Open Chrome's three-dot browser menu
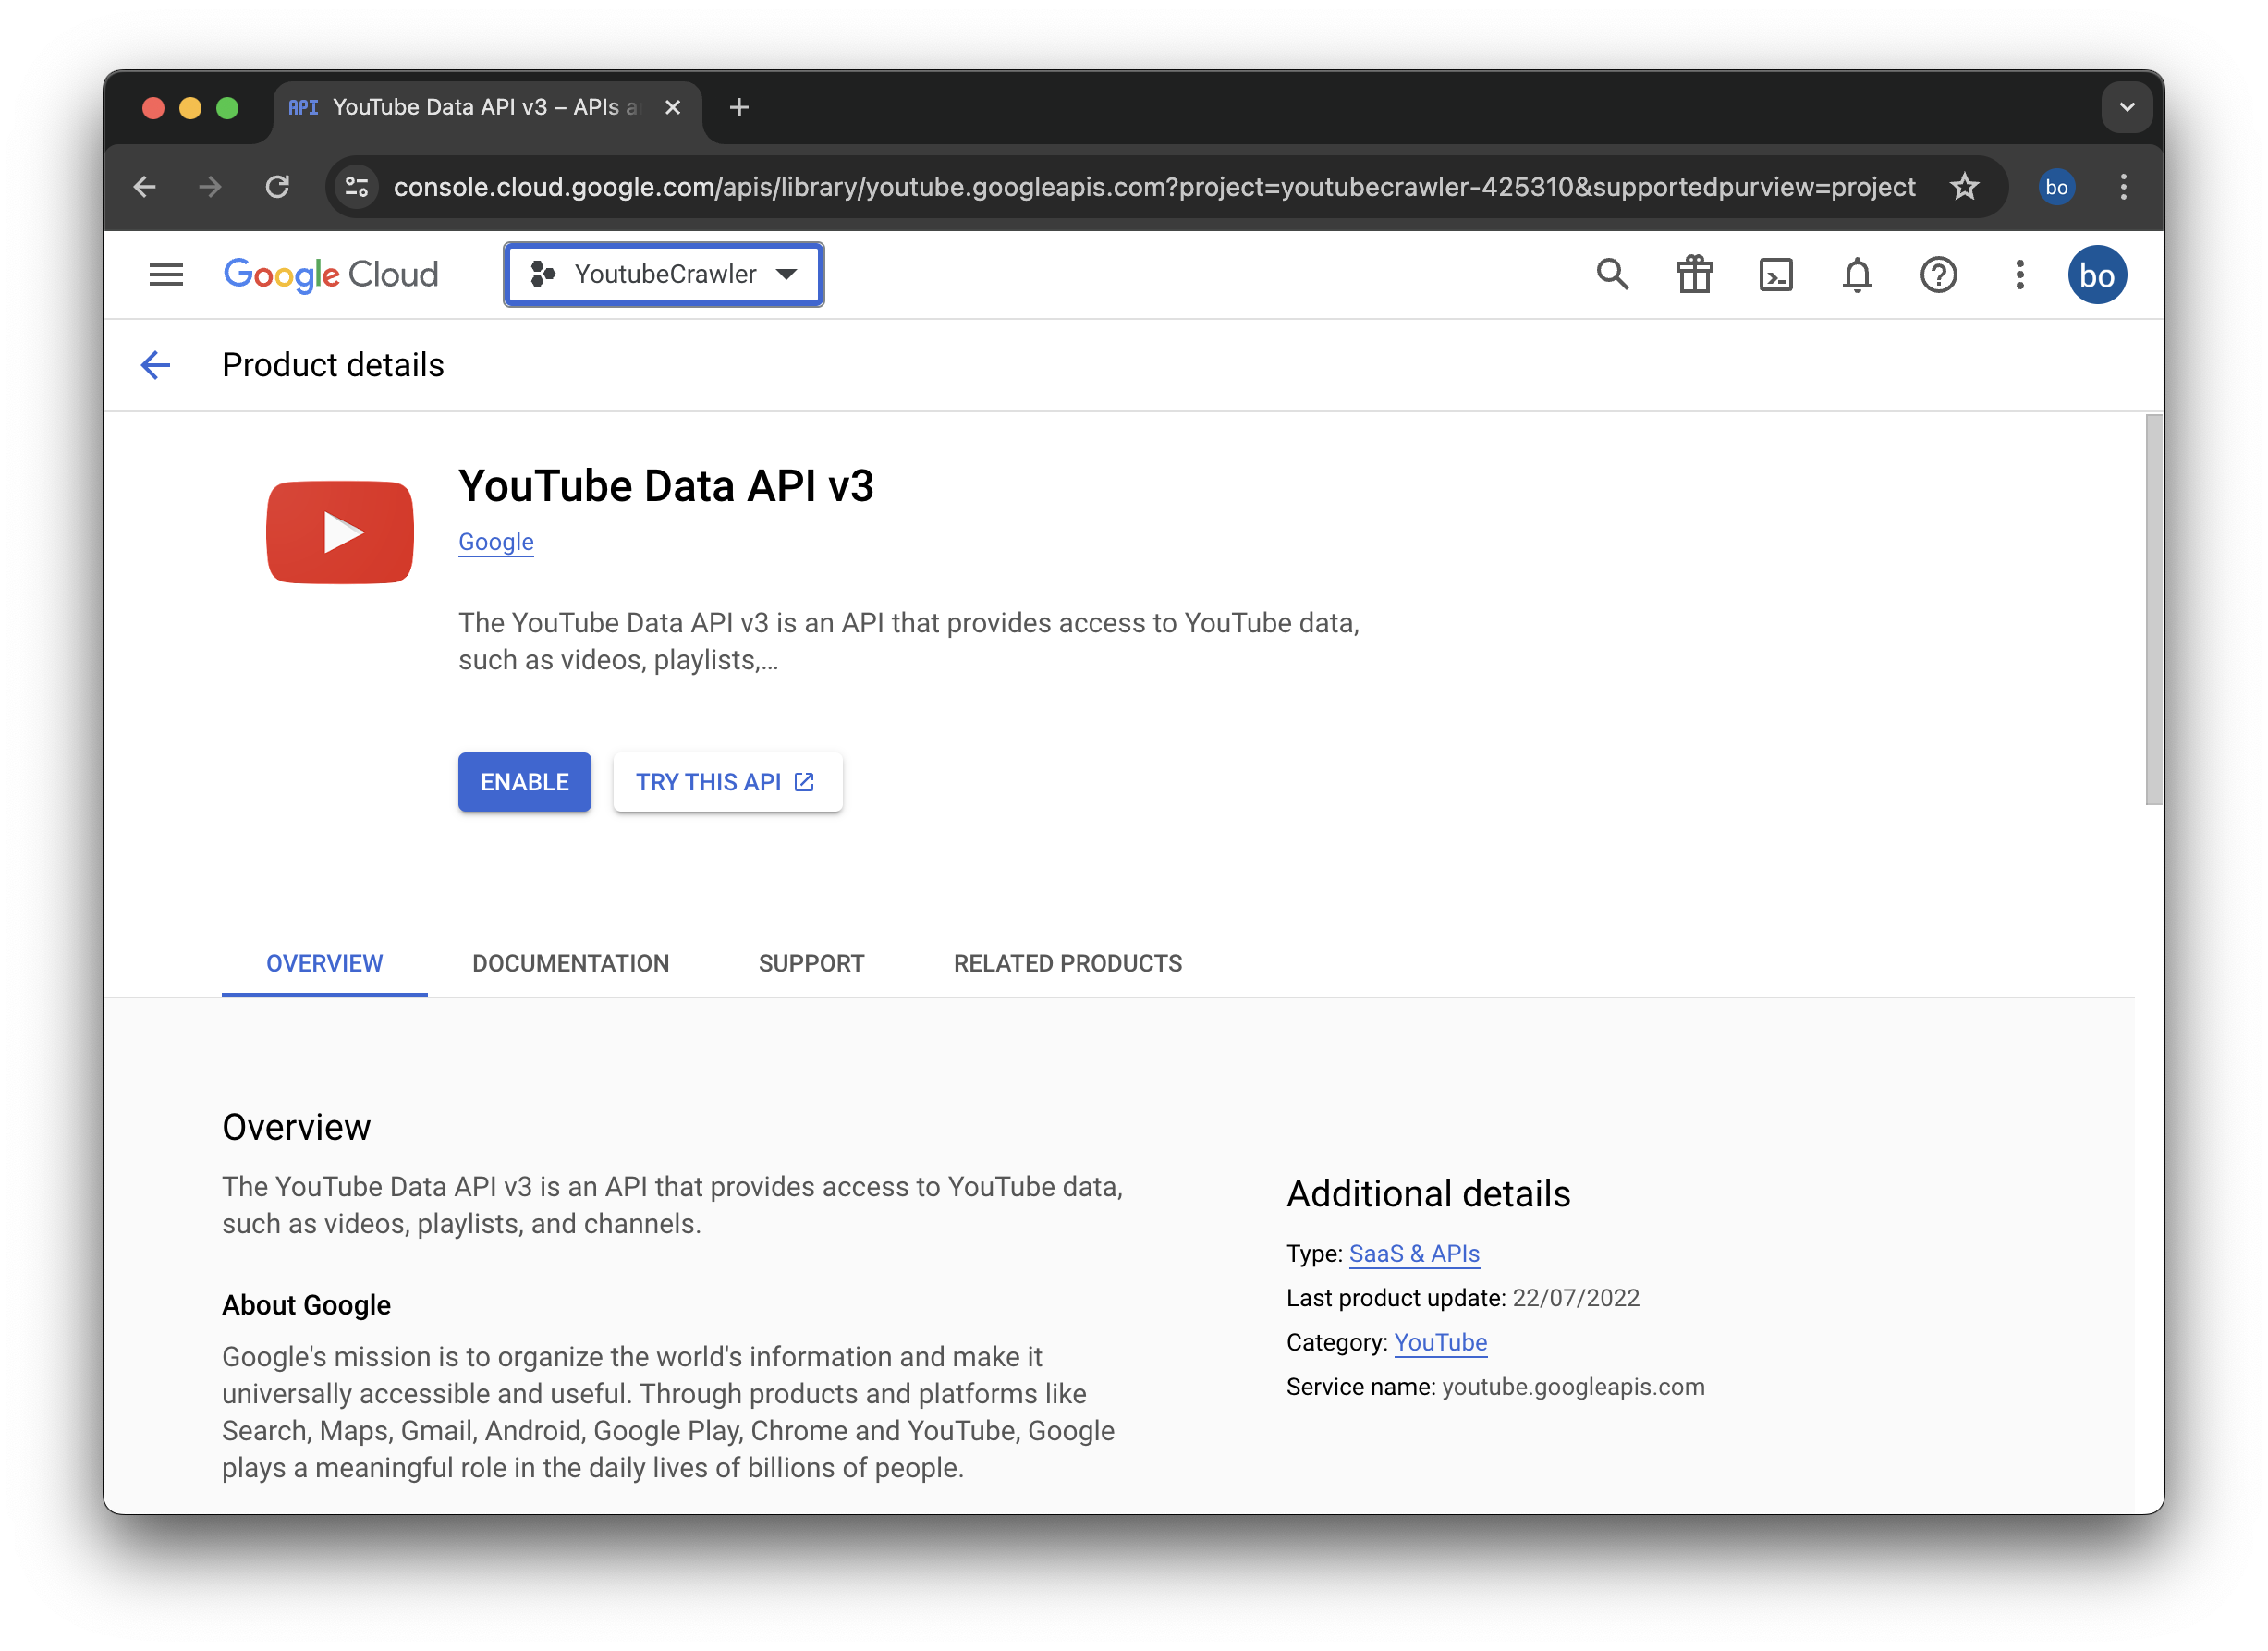 pos(2123,187)
